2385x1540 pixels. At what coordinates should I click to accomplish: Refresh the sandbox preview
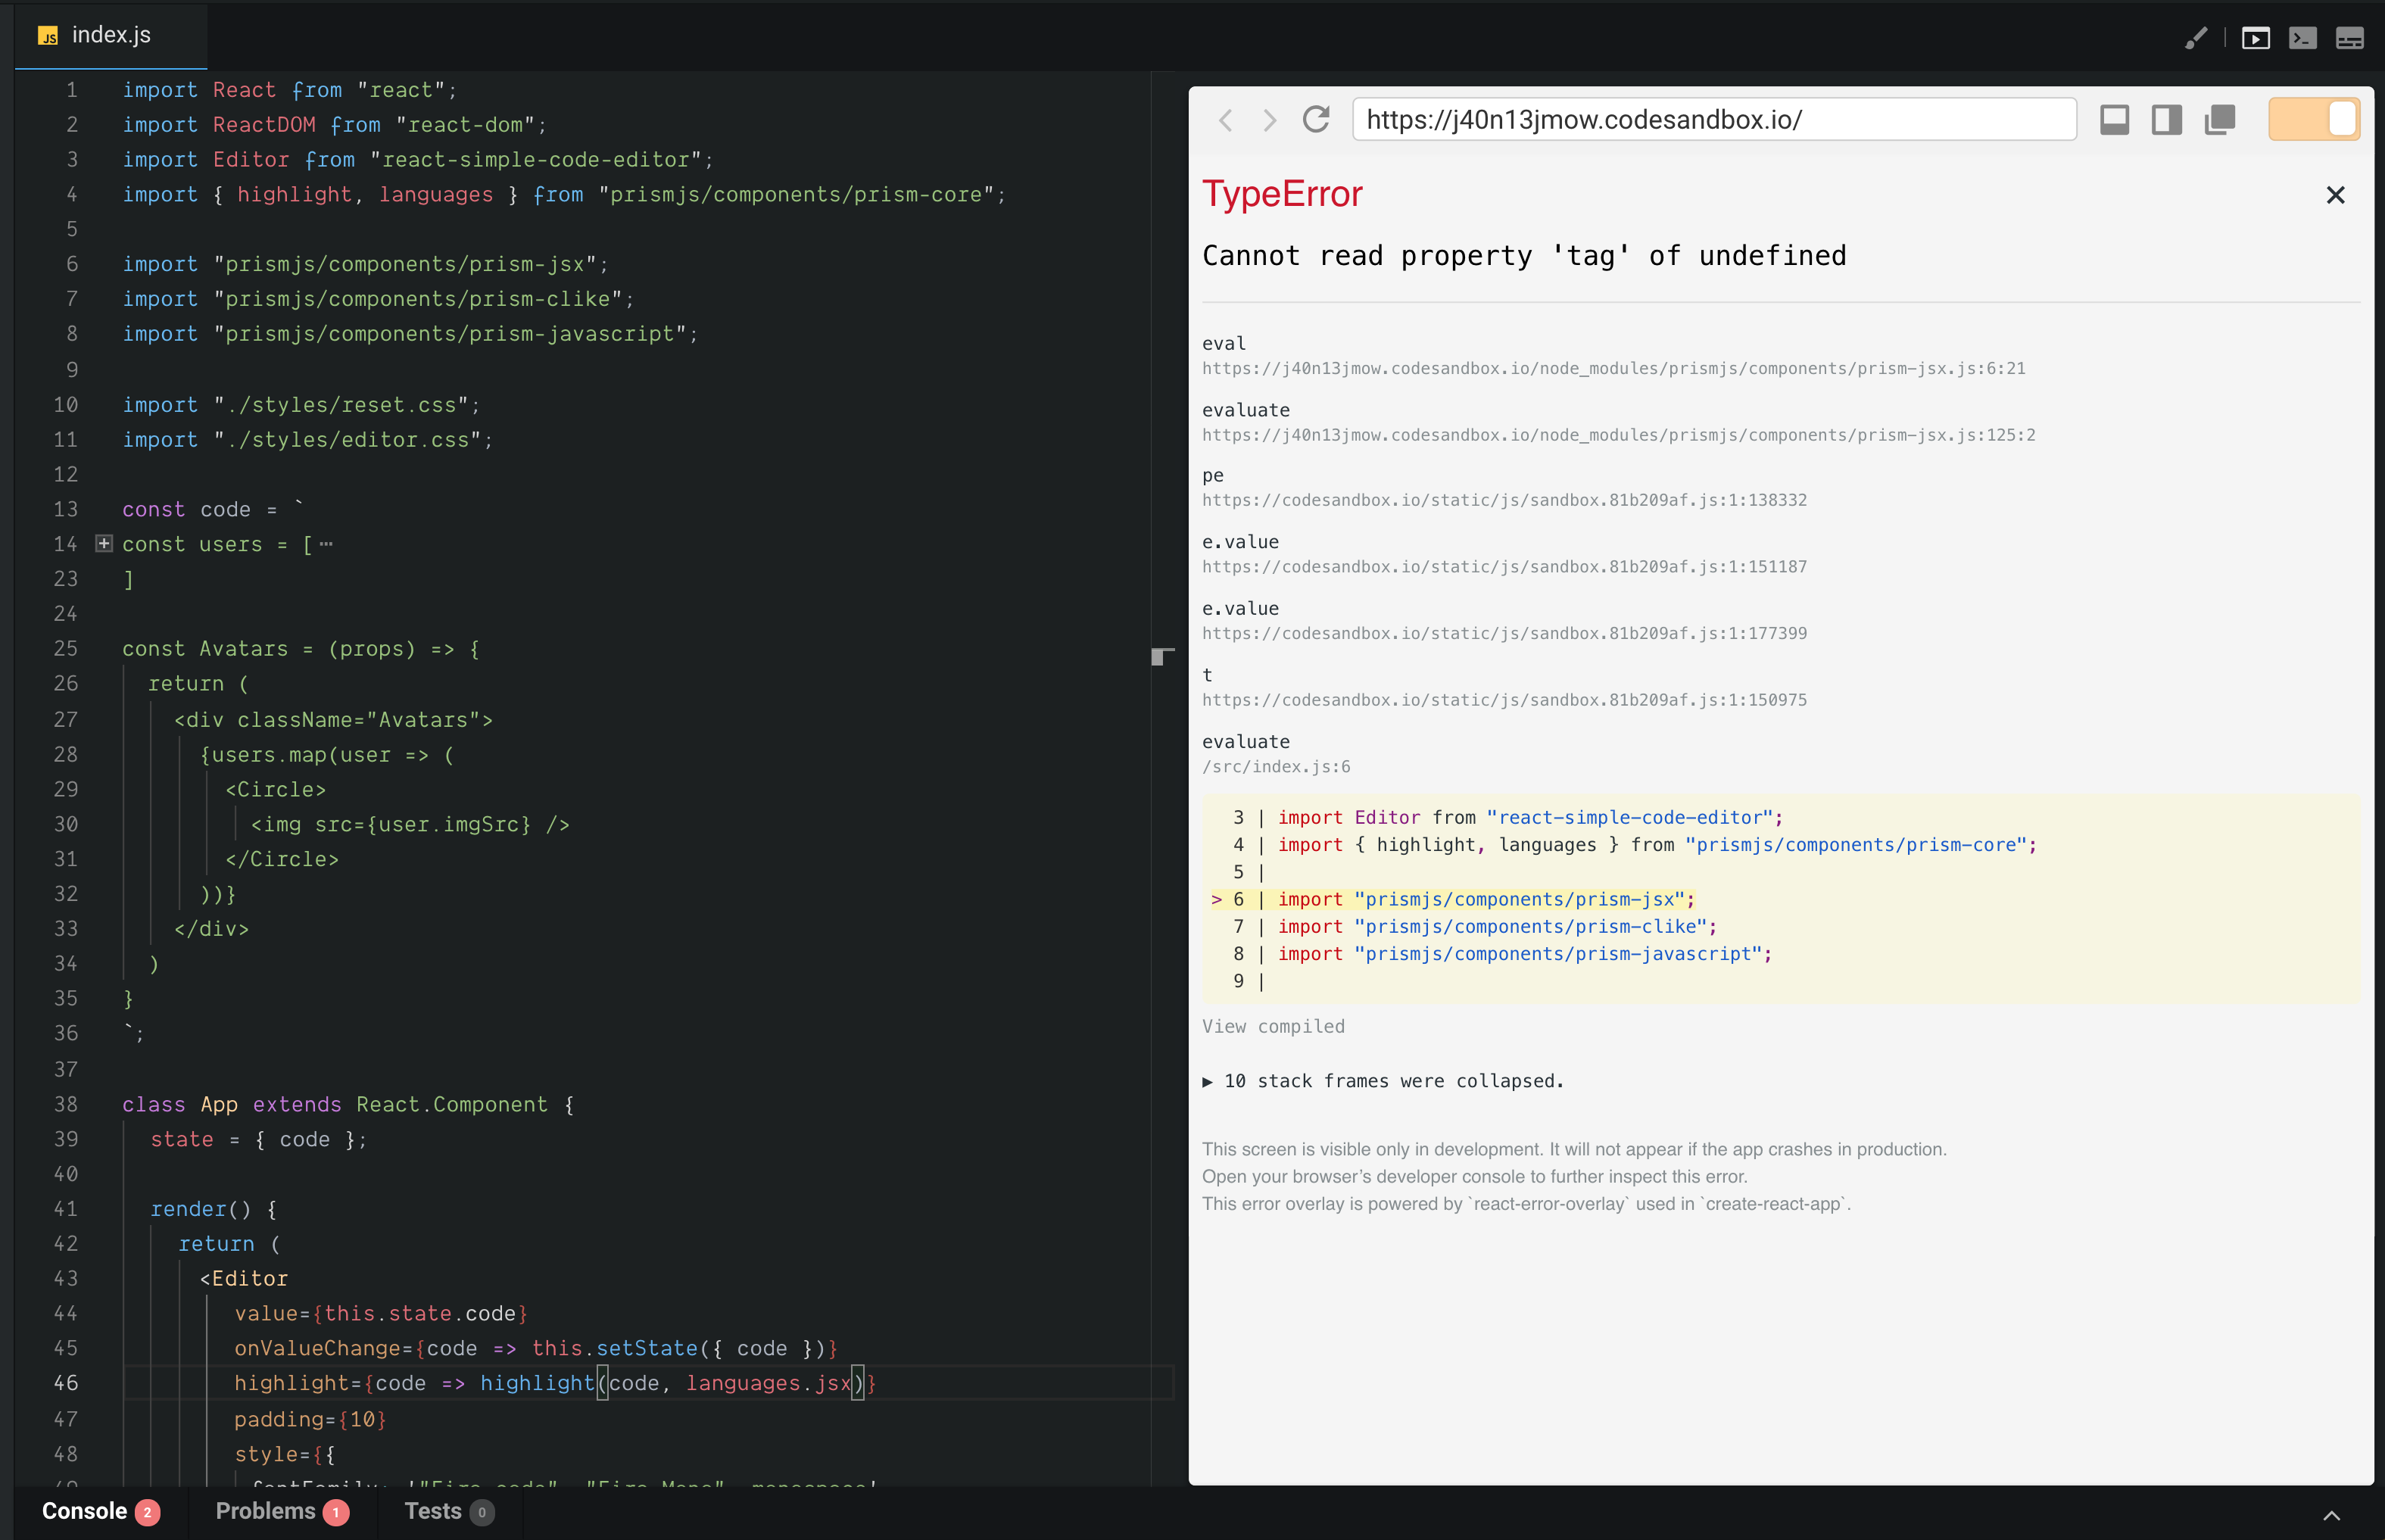(x=1316, y=119)
